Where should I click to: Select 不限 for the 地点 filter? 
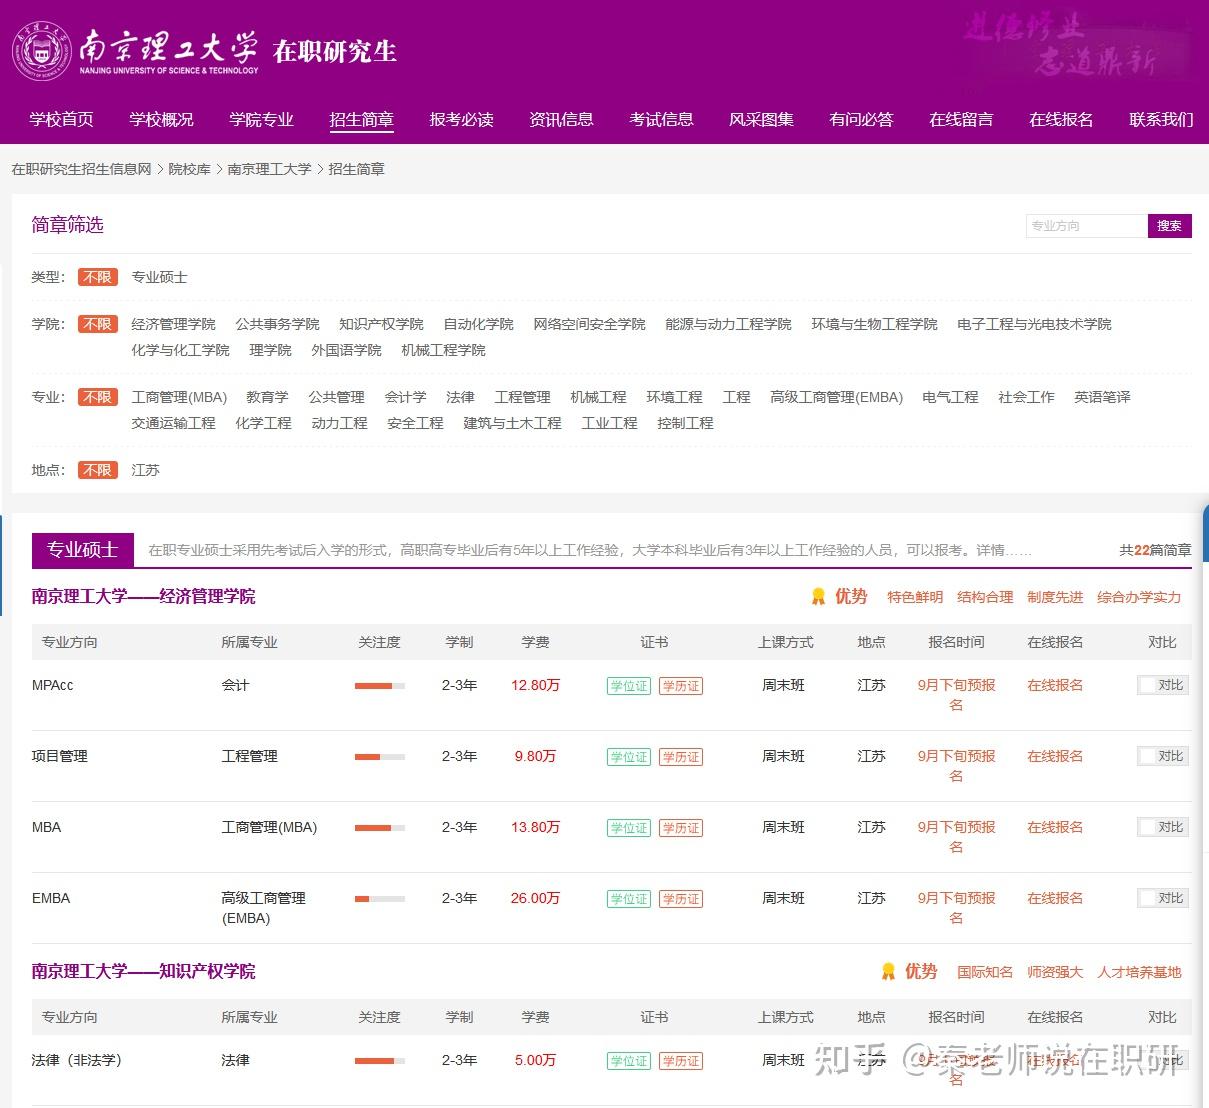click(x=98, y=470)
